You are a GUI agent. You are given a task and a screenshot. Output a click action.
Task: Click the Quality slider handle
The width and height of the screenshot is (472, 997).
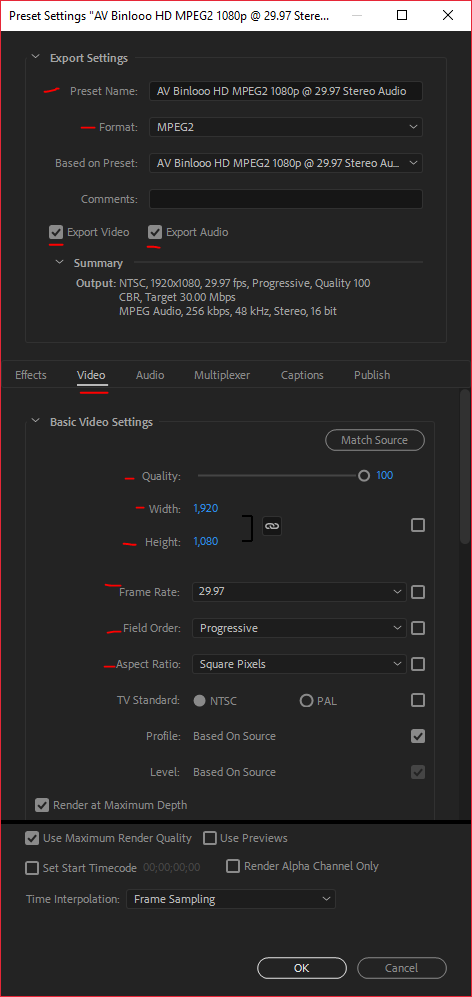pyautogui.click(x=364, y=476)
